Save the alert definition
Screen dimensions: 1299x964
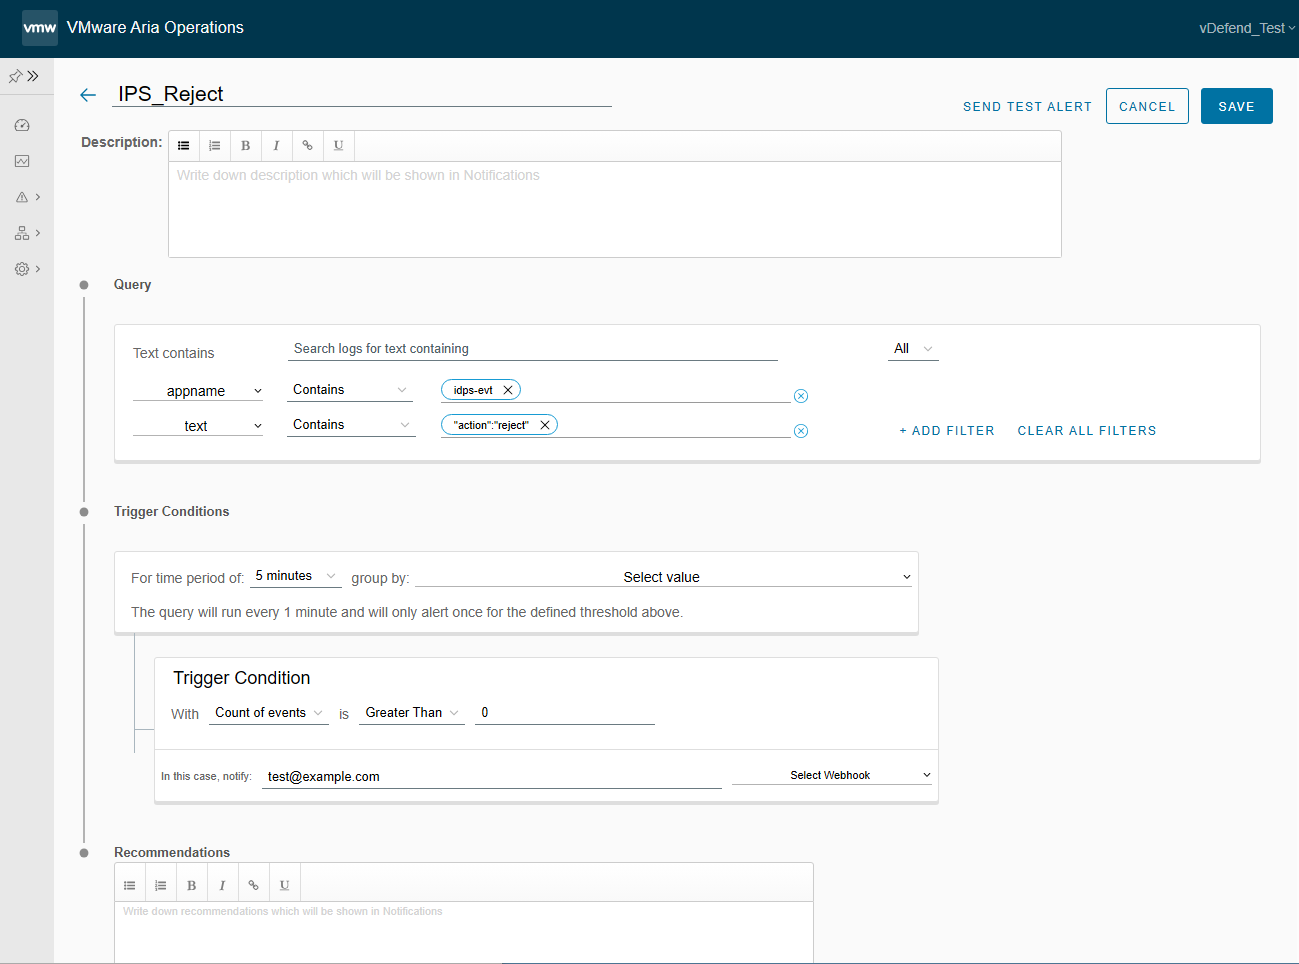pos(1237,106)
